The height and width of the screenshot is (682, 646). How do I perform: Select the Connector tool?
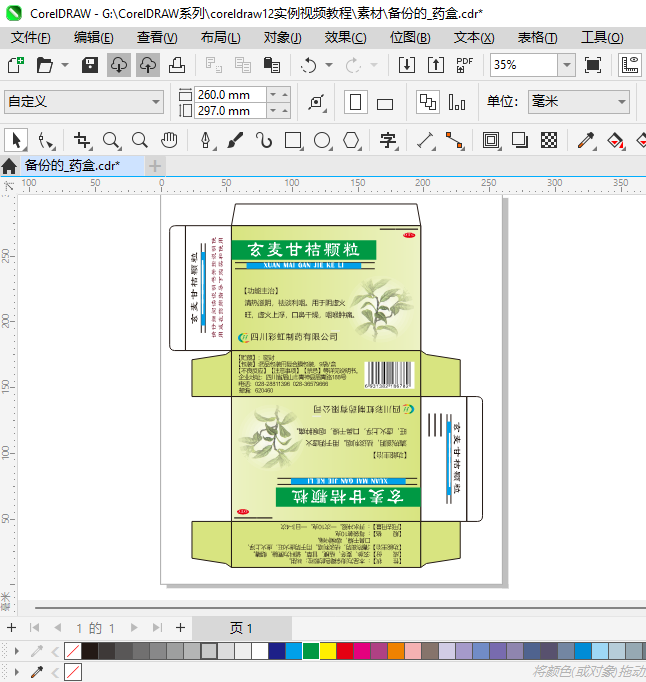[x=454, y=140]
